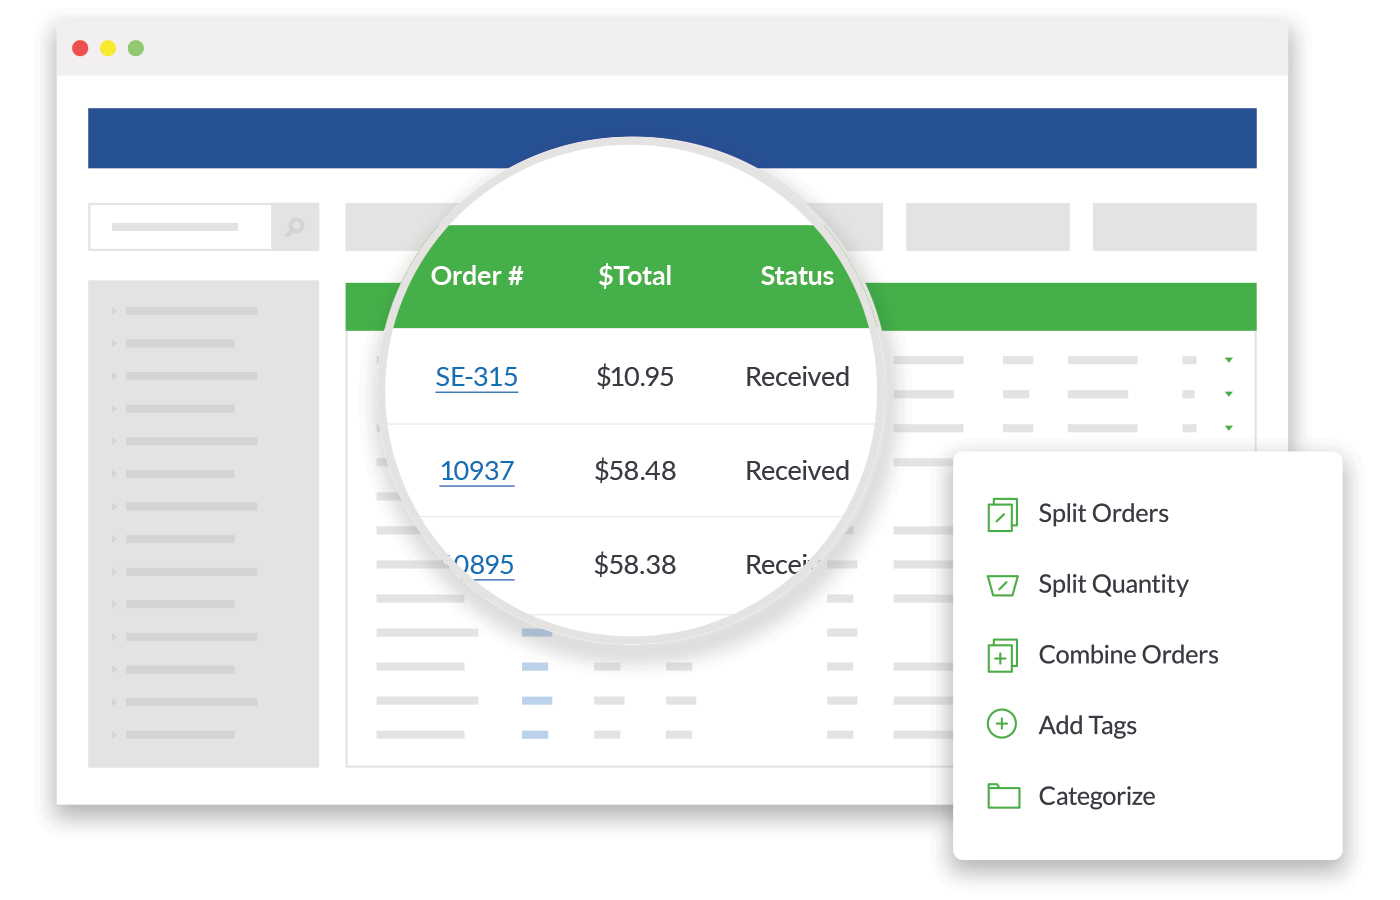Screen dimensions: 1400x900
Task: Choose Categorize from the actions menu
Action: pos(1096,795)
